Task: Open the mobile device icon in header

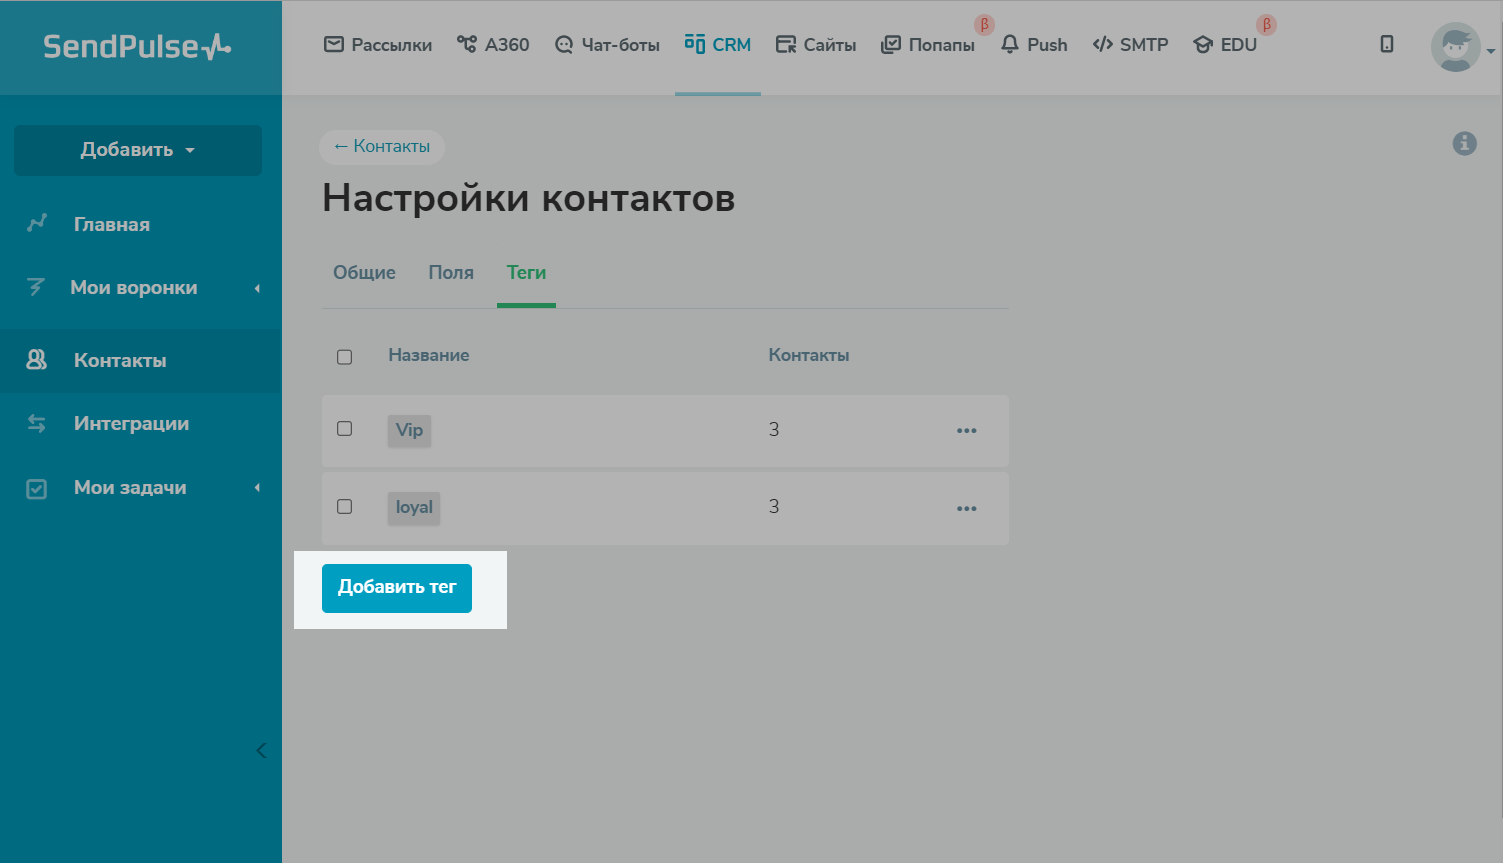Action: [1386, 44]
